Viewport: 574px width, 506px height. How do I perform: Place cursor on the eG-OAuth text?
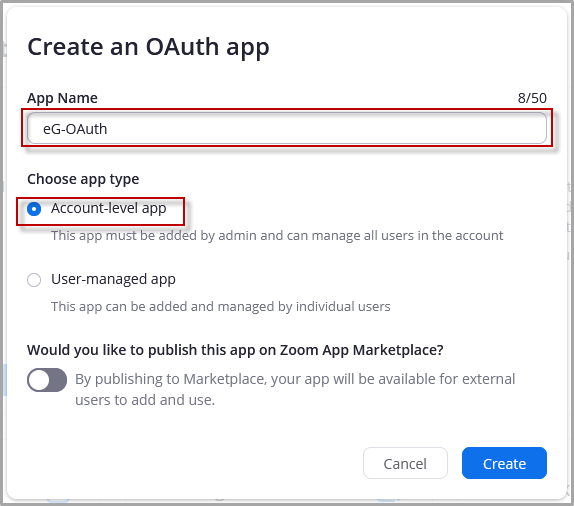coord(75,129)
